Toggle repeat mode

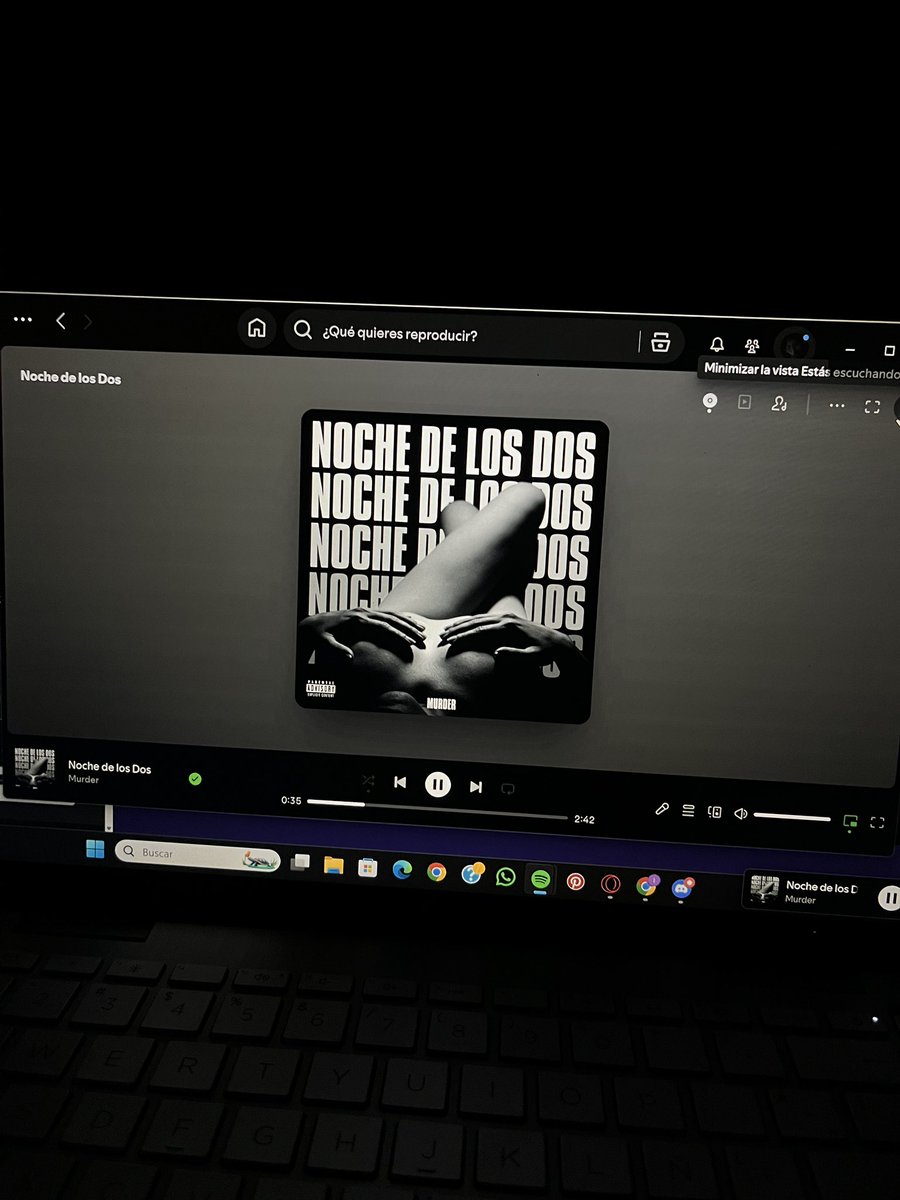pos(507,789)
